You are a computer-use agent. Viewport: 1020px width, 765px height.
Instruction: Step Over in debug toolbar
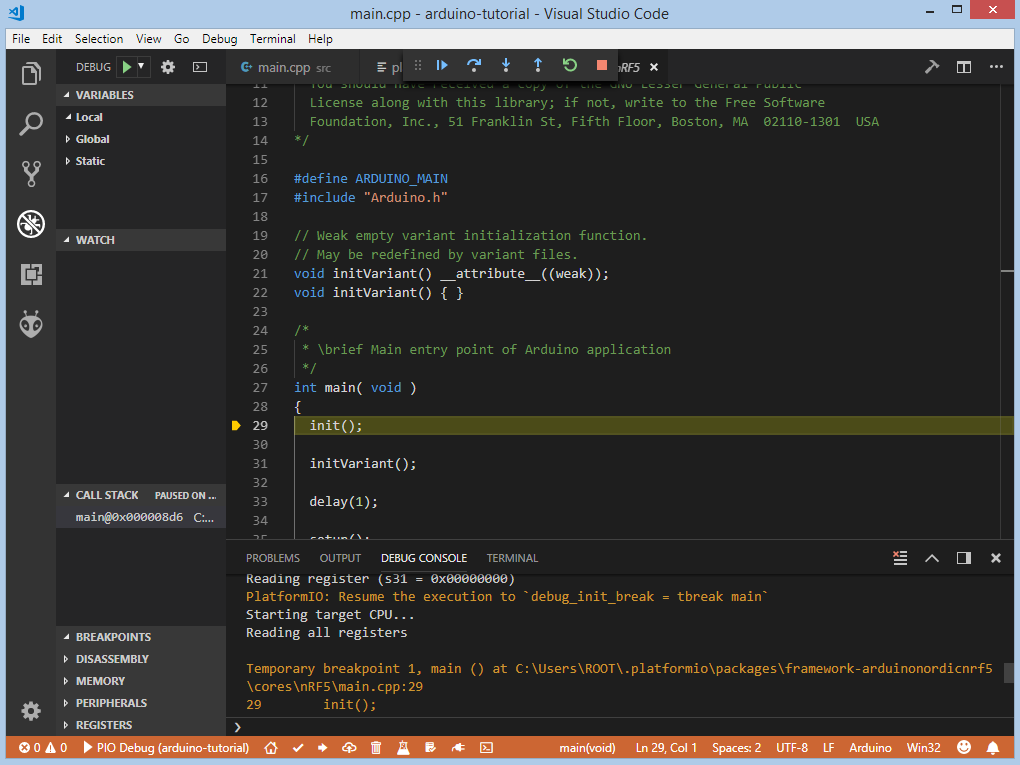(x=474, y=65)
